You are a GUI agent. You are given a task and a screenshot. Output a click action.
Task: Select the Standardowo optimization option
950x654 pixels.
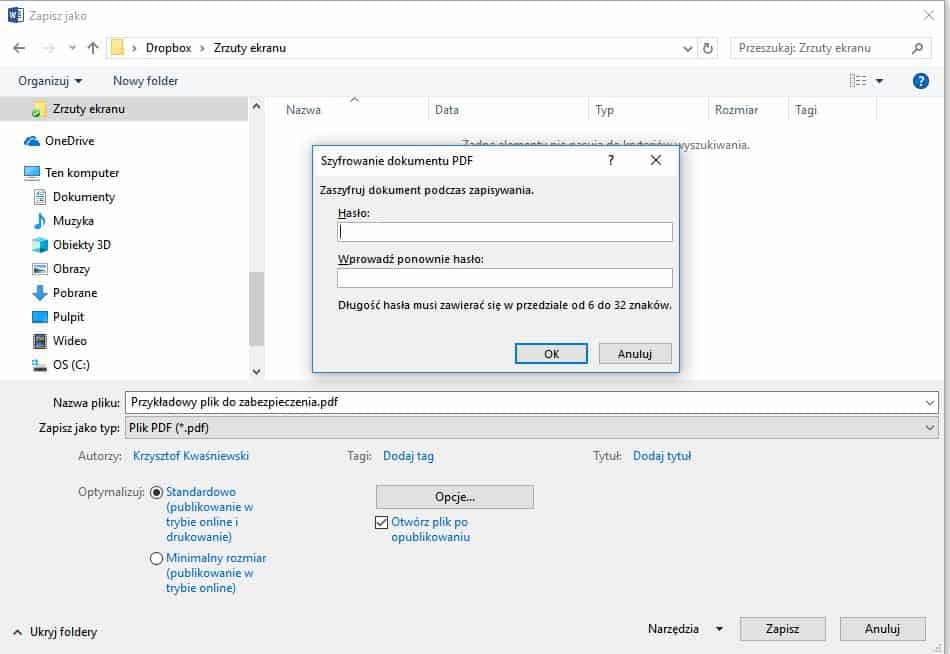click(156, 491)
